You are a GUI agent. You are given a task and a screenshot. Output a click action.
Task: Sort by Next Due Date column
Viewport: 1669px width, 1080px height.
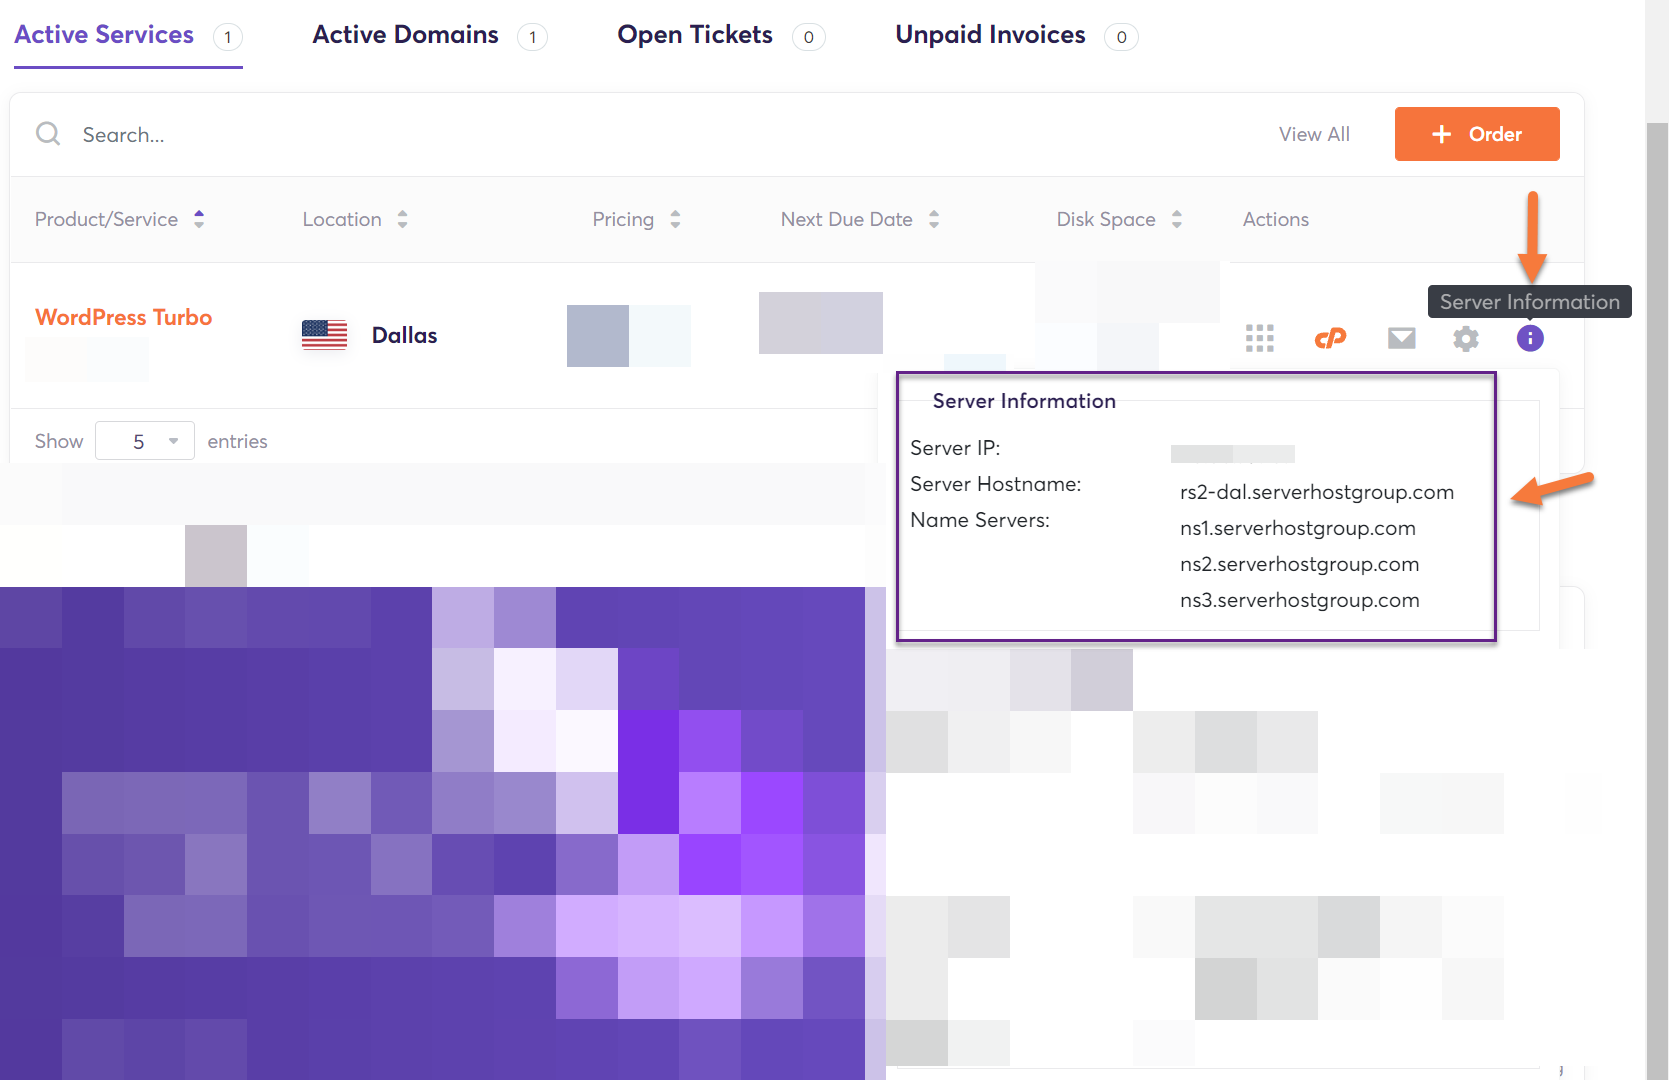pos(933,219)
